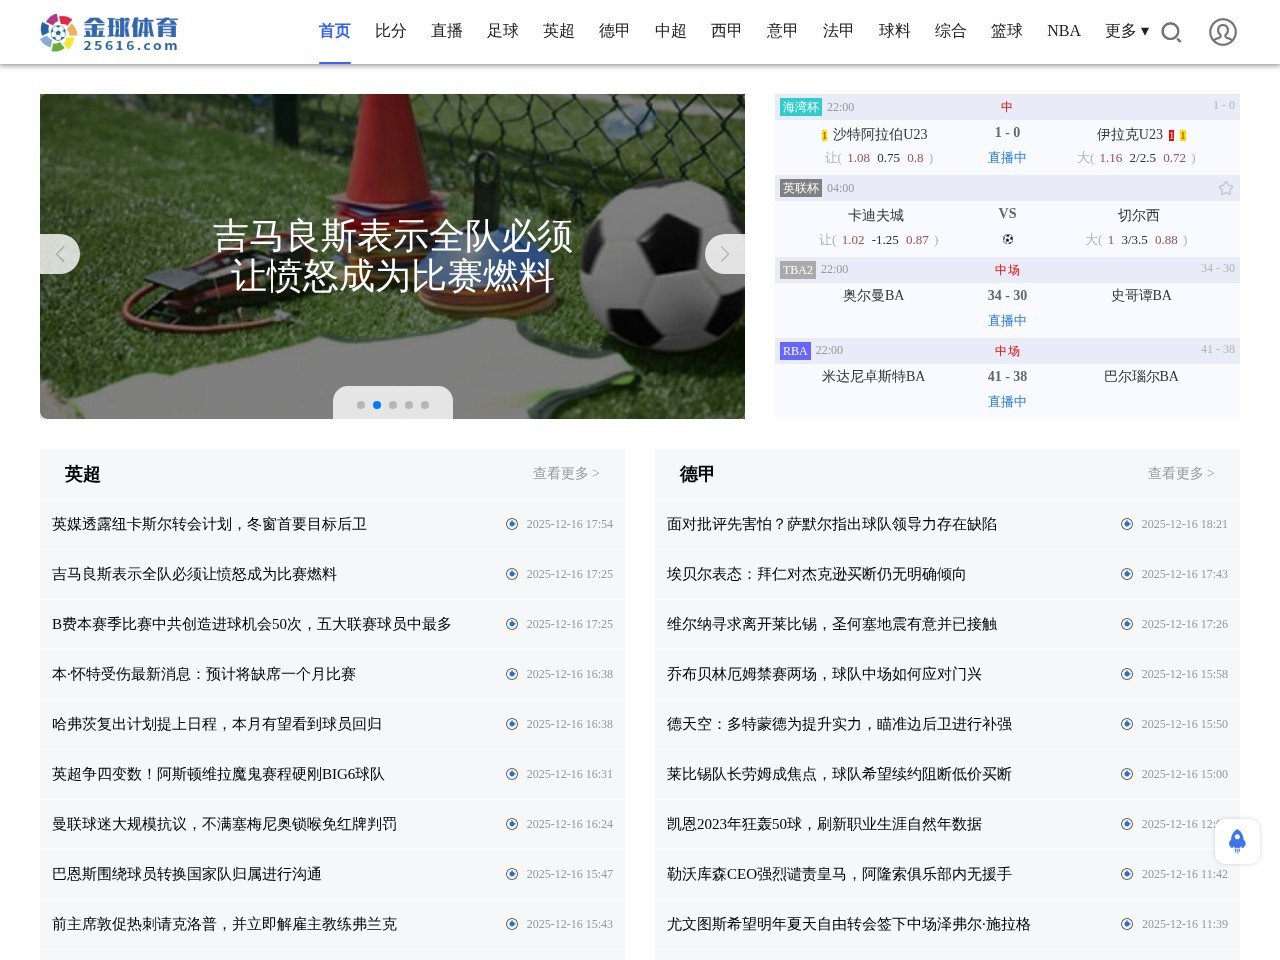Screen dimensions: 1280x960
Task: Open the NBA navigation tab
Action: click(x=1063, y=31)
